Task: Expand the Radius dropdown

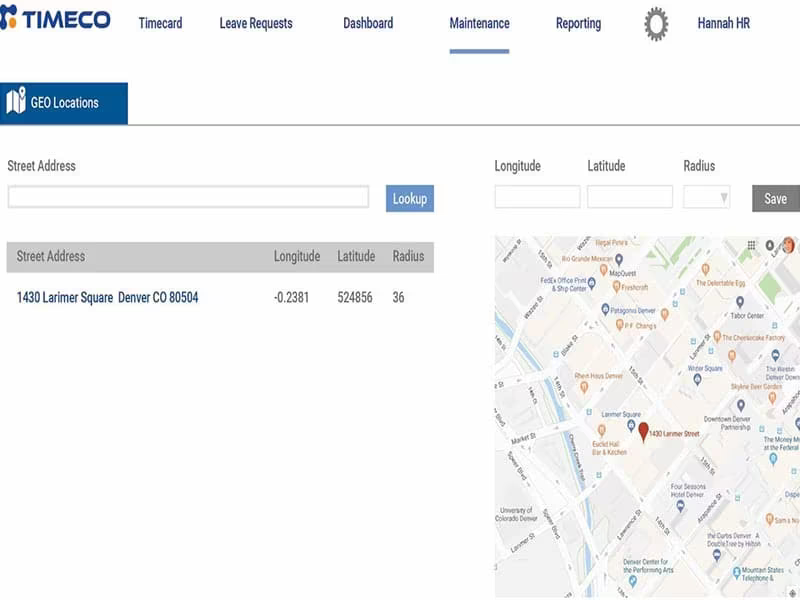Action: pos(707,197)
